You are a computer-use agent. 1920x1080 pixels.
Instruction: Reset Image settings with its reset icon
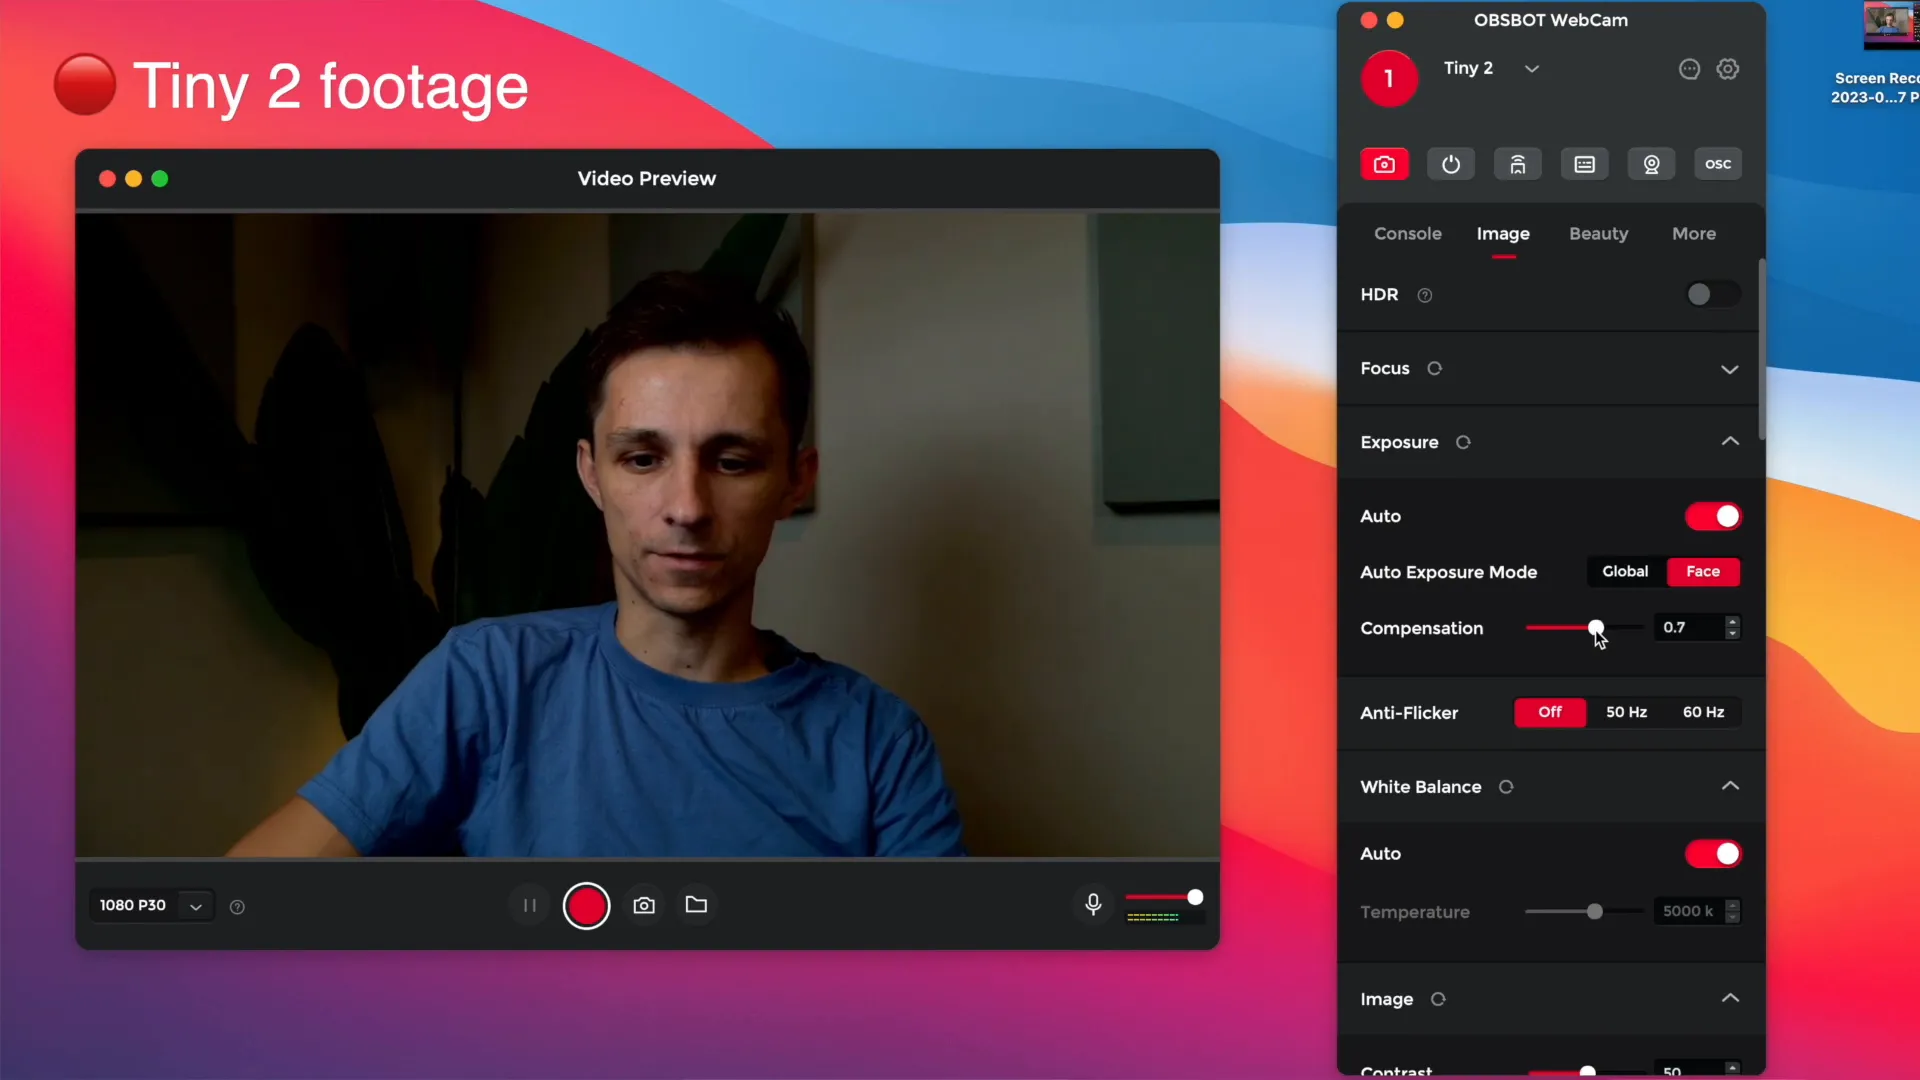(x=1438, y=999)
